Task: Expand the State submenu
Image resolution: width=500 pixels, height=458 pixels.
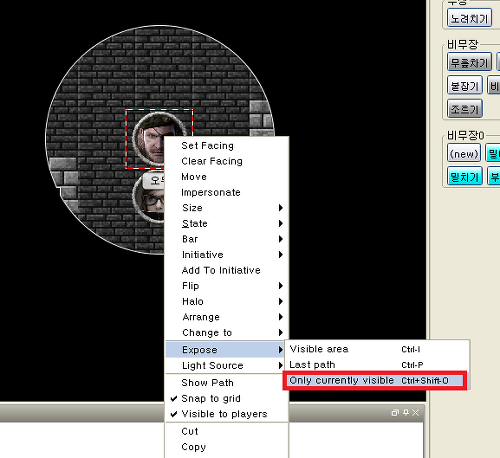Action: [x=227, y=223]
